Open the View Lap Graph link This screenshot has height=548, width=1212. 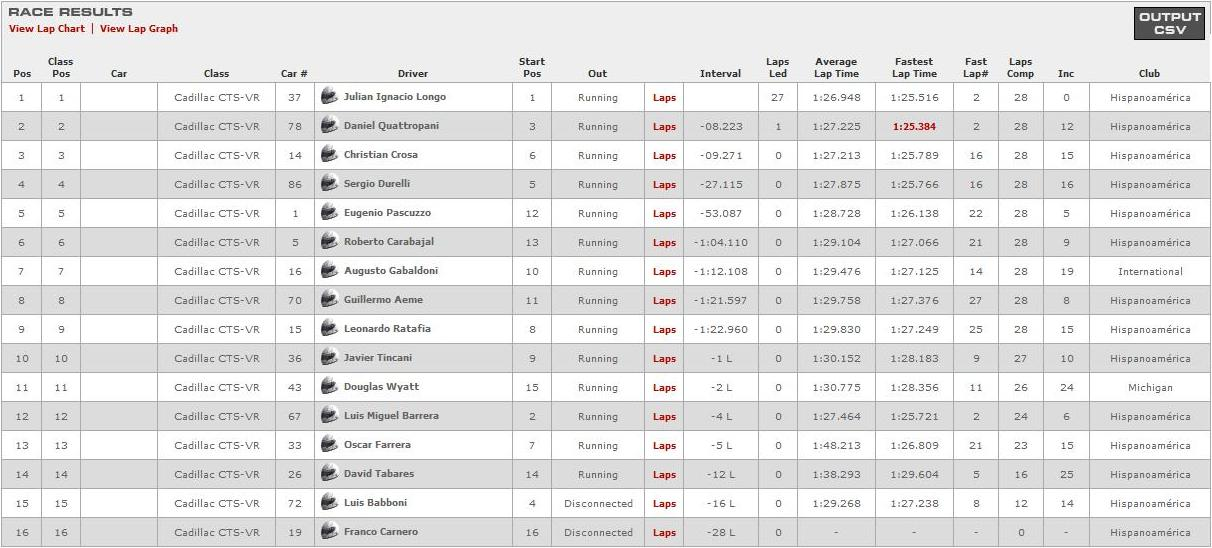point(139,29)
